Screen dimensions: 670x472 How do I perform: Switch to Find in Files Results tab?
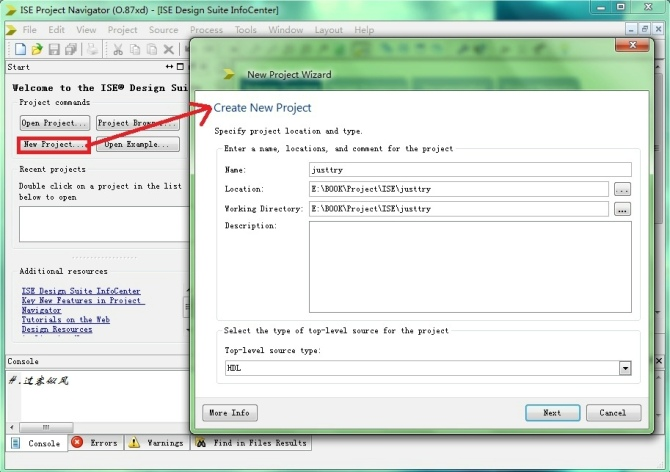click(x=251, y=443)
